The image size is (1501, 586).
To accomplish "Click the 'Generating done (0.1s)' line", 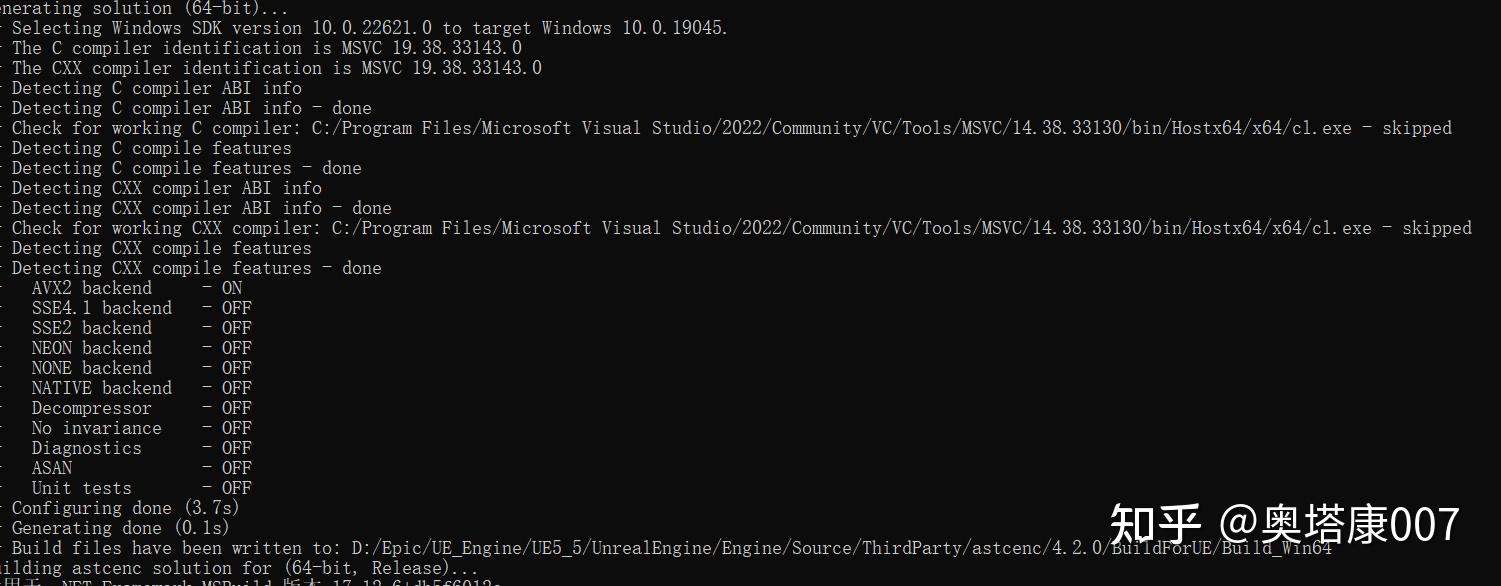I will [120, 528].
